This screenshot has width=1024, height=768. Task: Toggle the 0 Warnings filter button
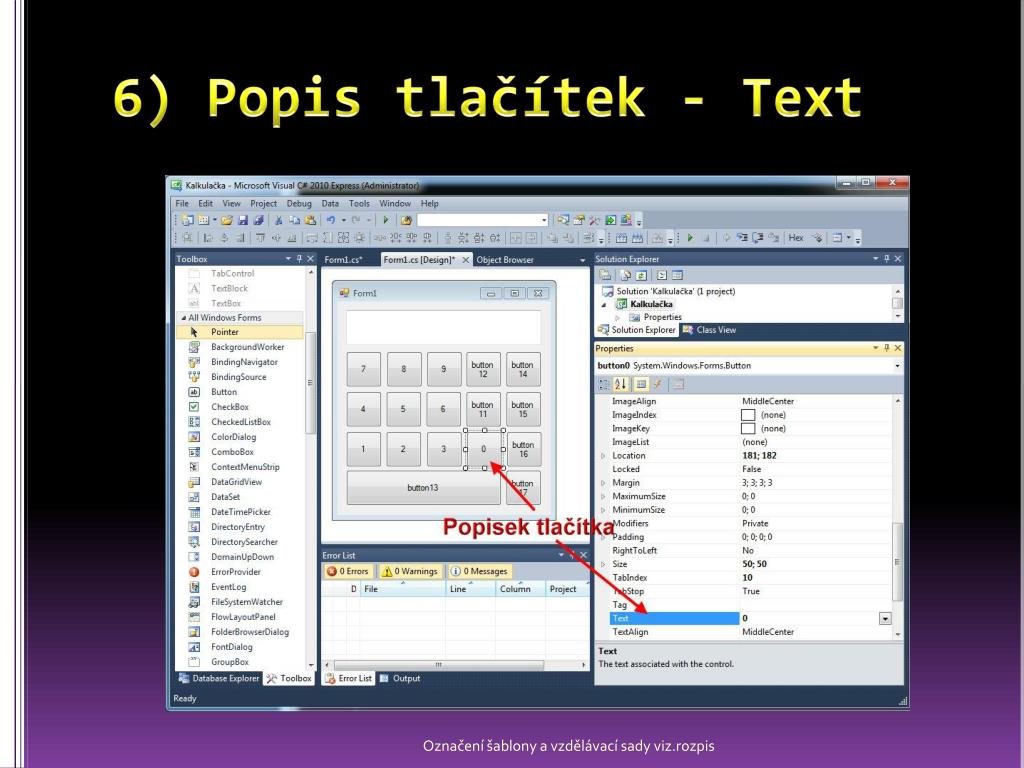(409, 571)
